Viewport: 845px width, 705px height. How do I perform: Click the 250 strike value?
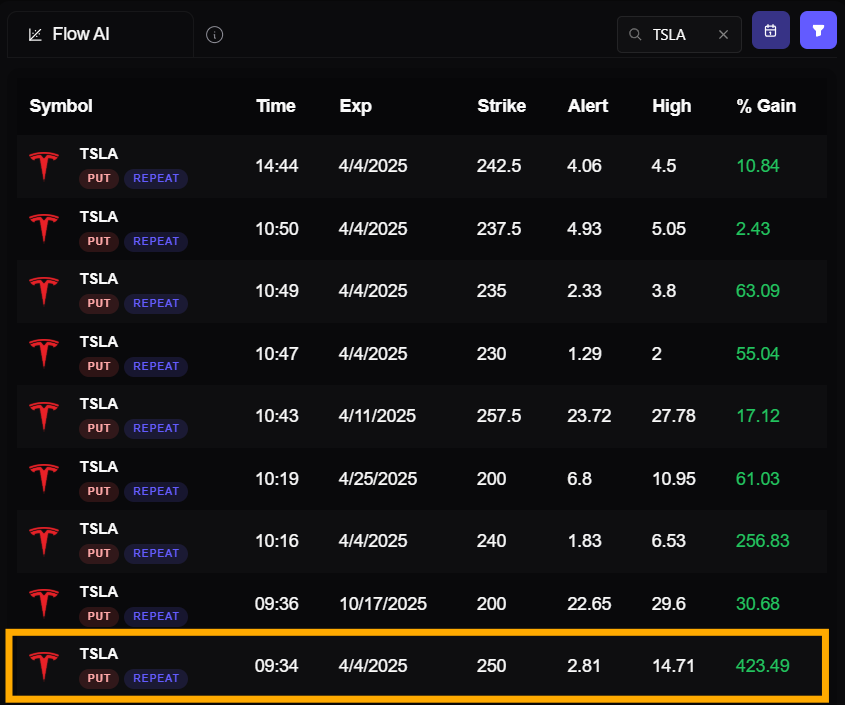(x=491, y=666)
